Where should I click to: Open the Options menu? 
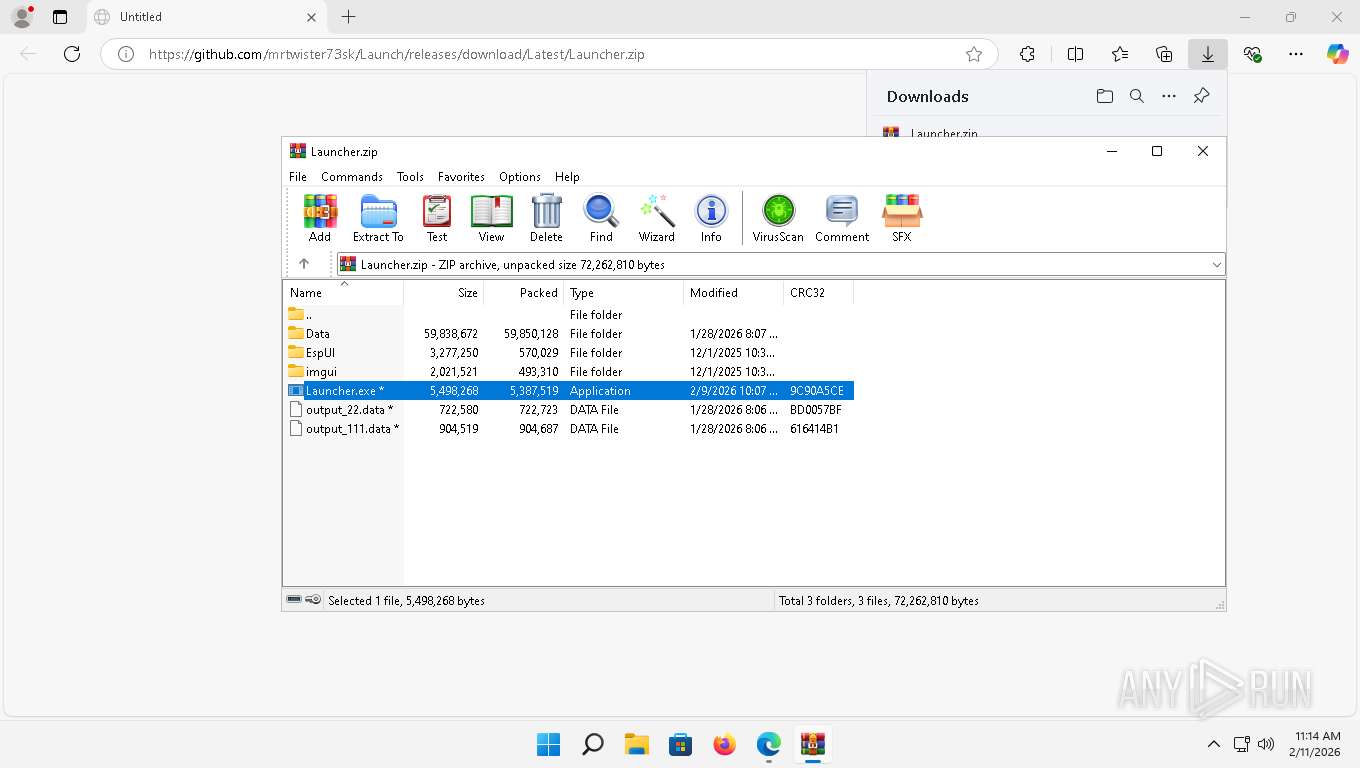pyautogui.click(x=520, y=177)
